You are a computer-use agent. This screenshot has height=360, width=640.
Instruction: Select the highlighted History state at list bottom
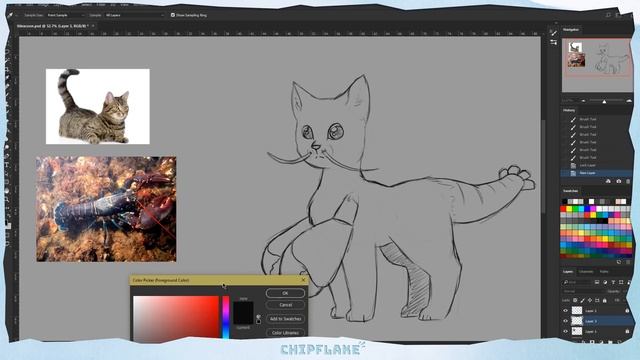pos(597,173)
